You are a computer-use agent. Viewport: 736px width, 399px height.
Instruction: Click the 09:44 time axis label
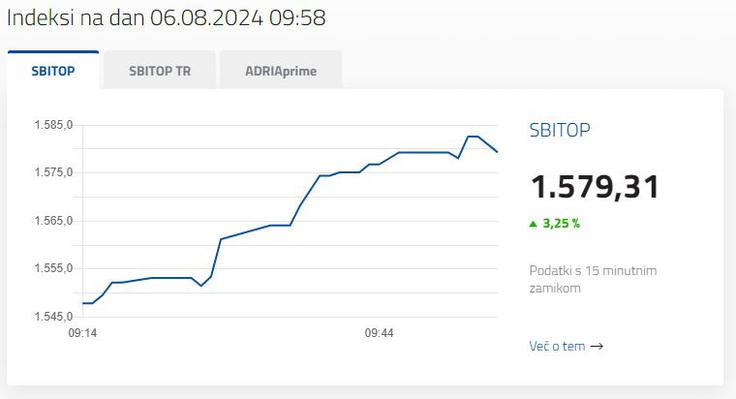point(379,333)
